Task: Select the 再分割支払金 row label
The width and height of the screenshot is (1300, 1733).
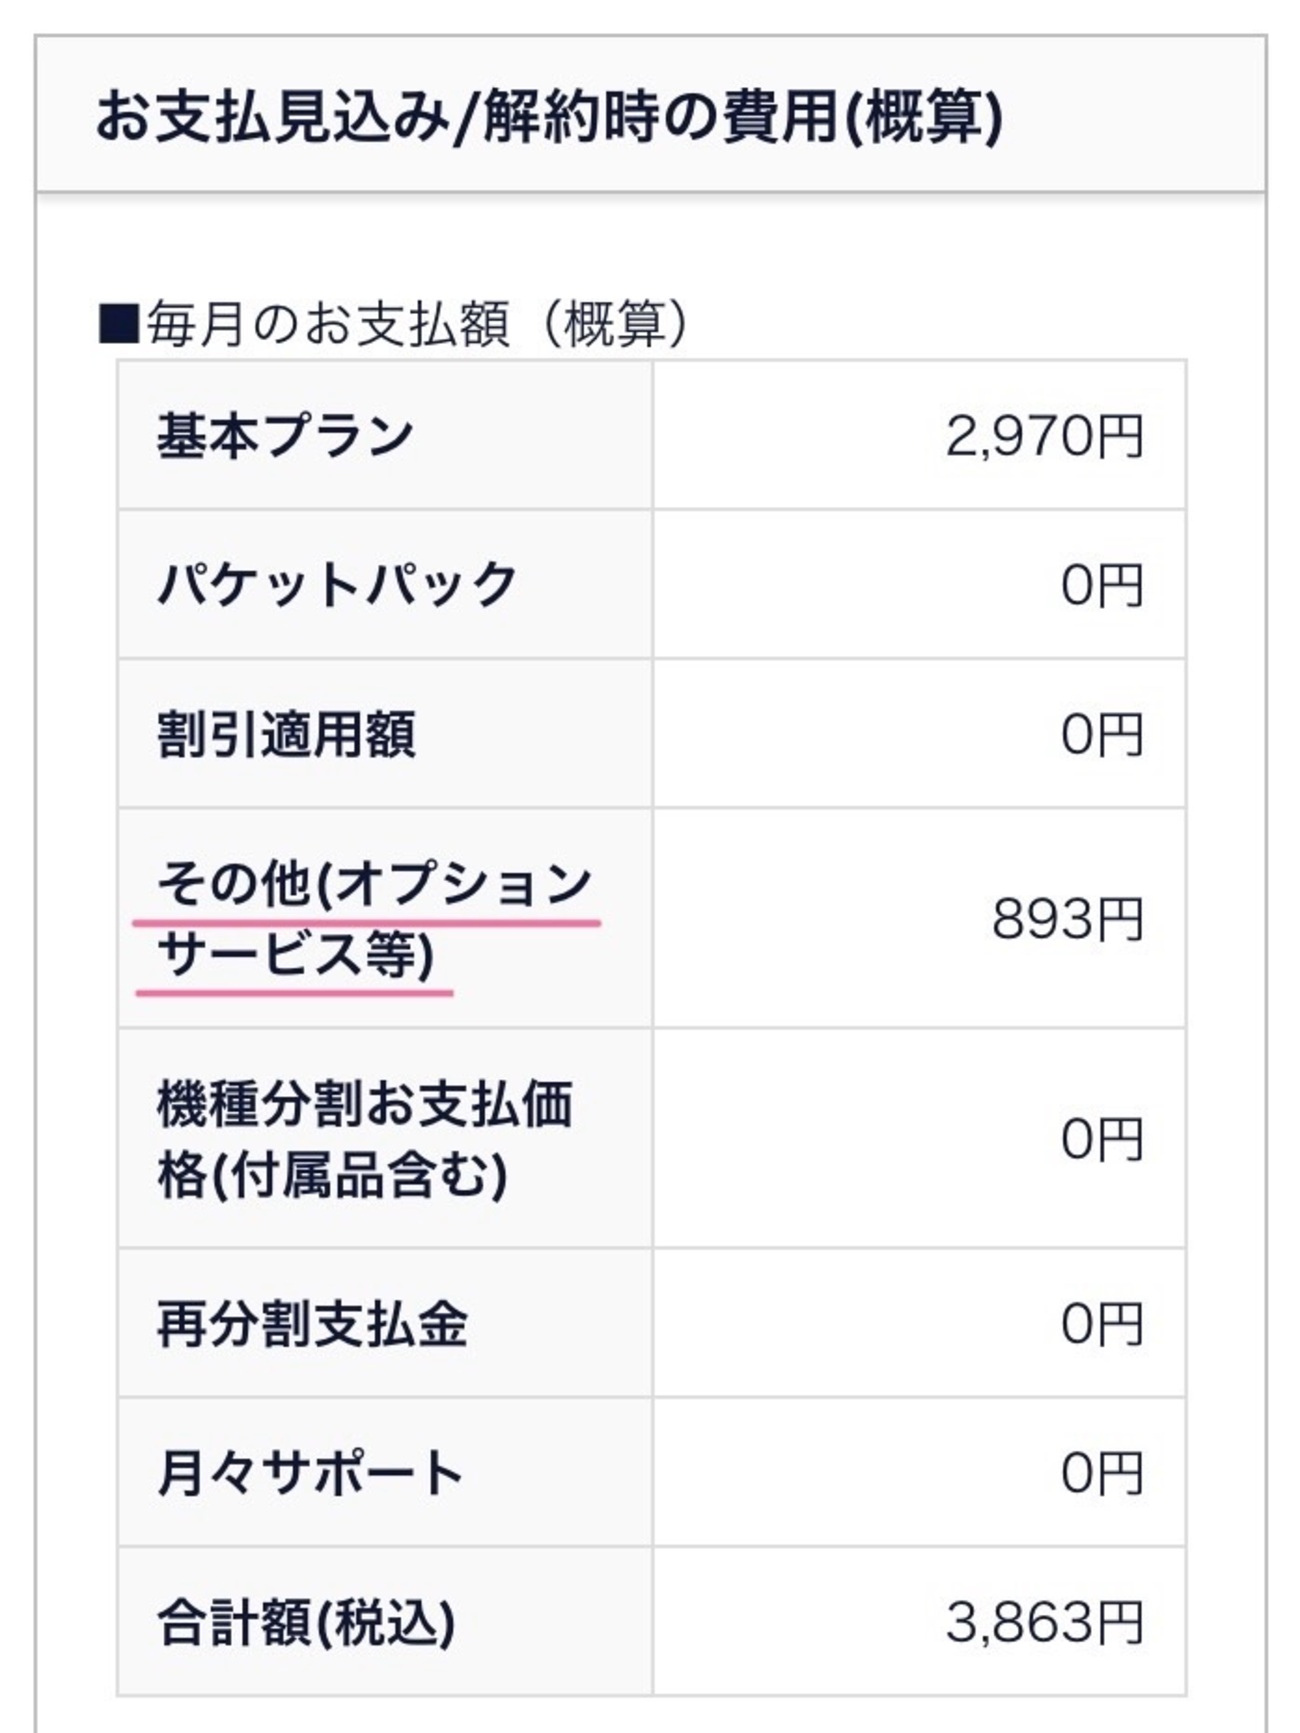Action: coord(312,1324)
